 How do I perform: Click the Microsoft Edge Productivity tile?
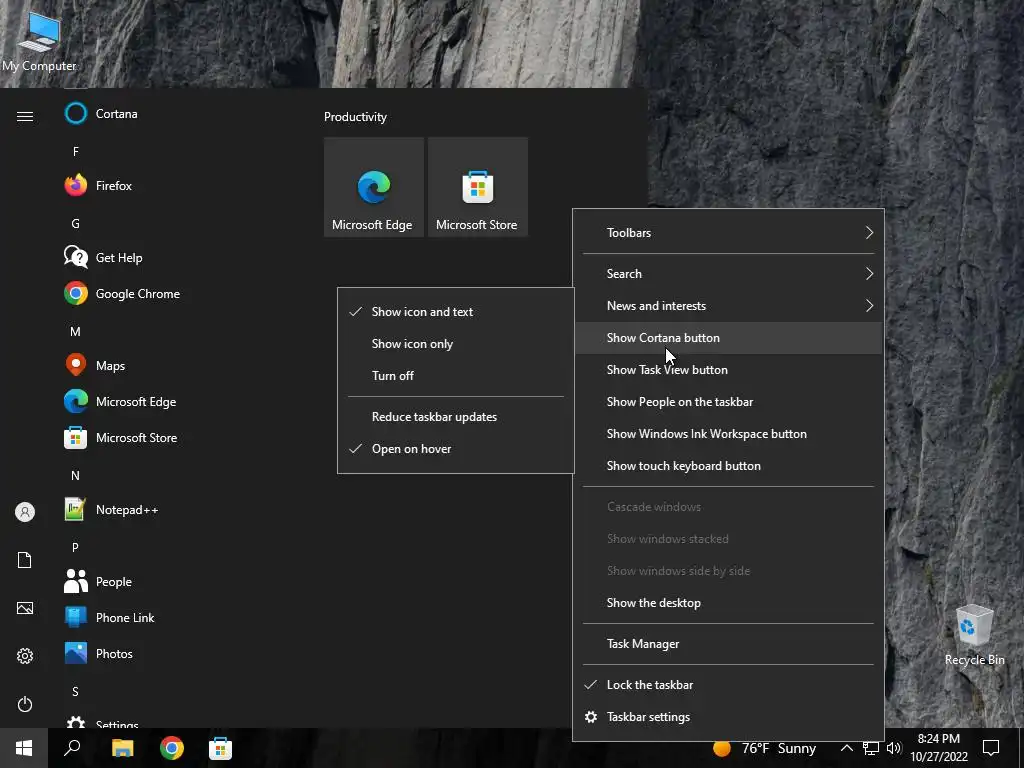pyautogui.click(x=374, y=187)
